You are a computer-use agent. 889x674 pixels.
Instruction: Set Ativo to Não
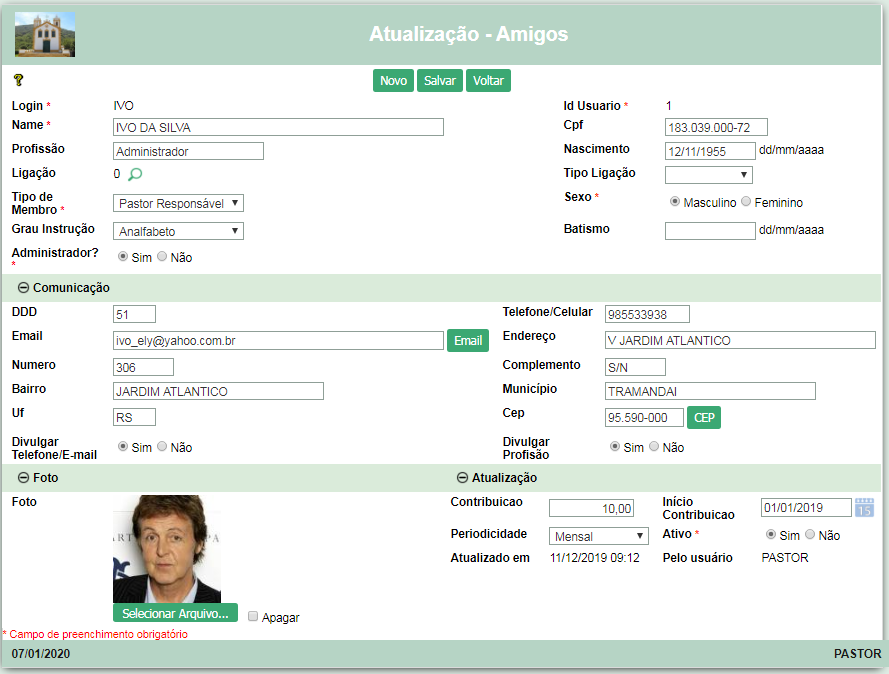pos(810,534)
